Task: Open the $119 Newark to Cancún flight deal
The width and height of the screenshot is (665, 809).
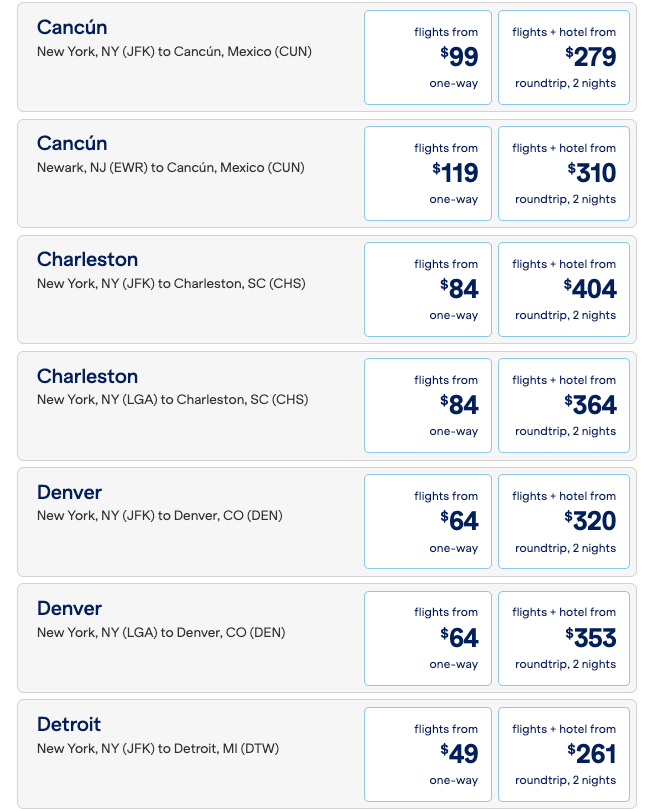Action: coord(427,173)
